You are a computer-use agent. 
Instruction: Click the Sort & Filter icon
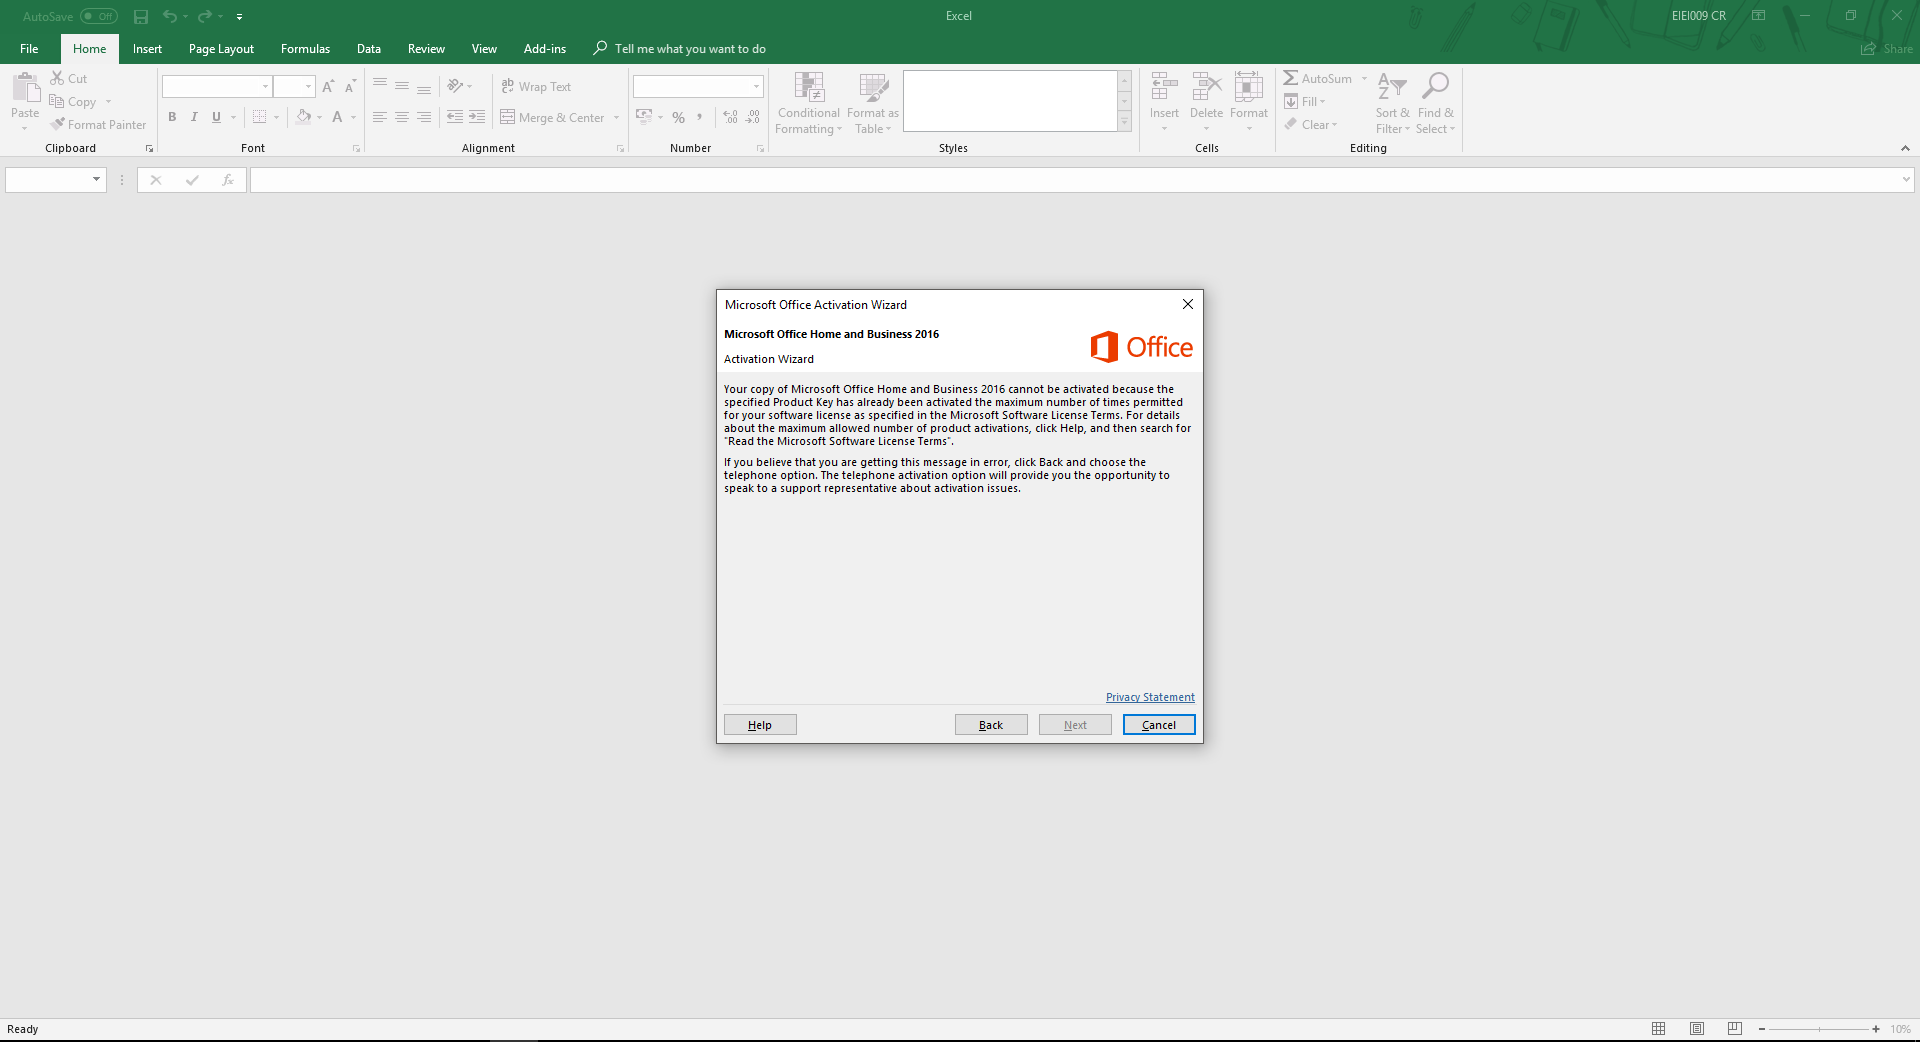click(x=1392, y=88)
